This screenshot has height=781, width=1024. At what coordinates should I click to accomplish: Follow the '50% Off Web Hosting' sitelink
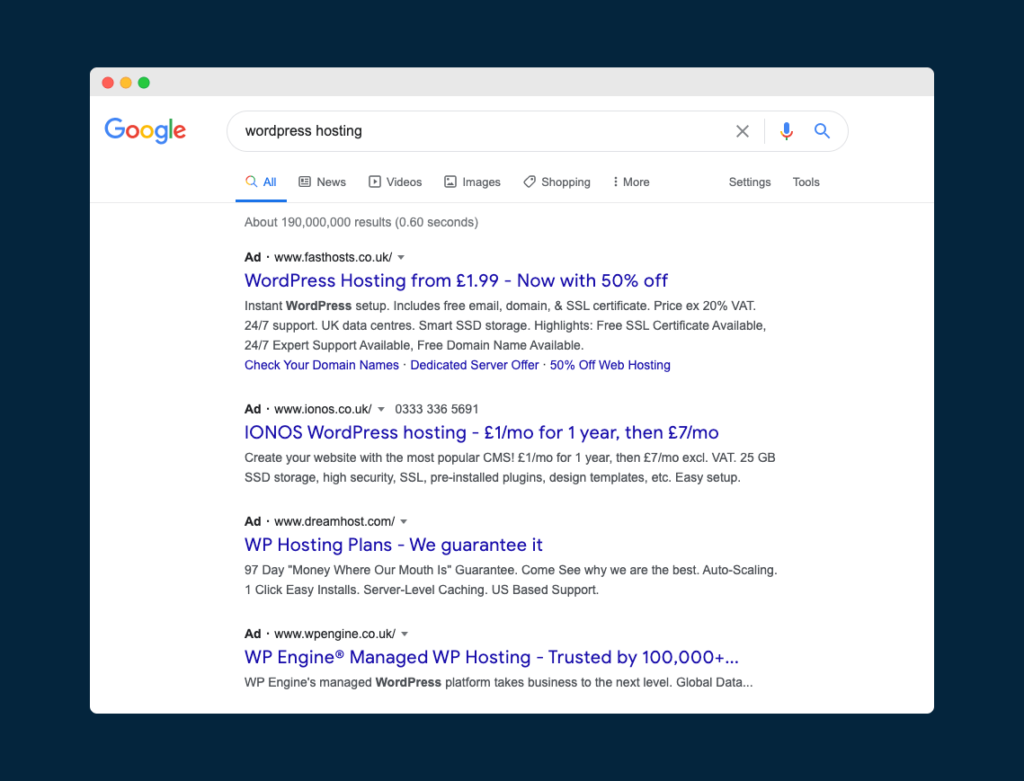coord(610,365)
